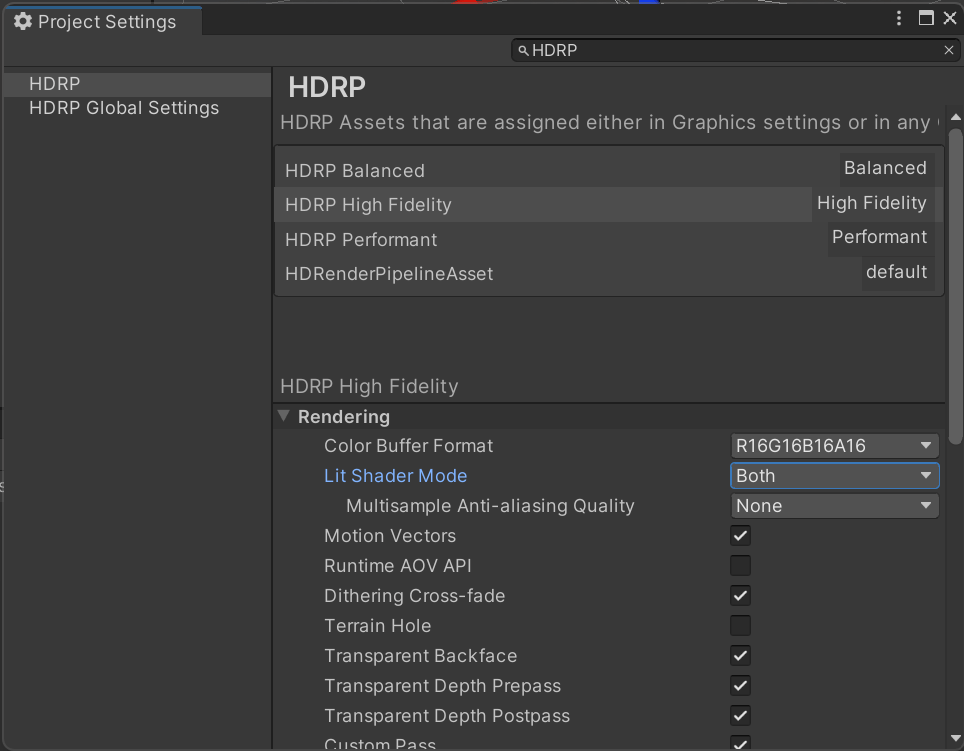Click the Color Buffer Format label
The width and height of the screenshot is (964, 751).
tap(408, 446)
